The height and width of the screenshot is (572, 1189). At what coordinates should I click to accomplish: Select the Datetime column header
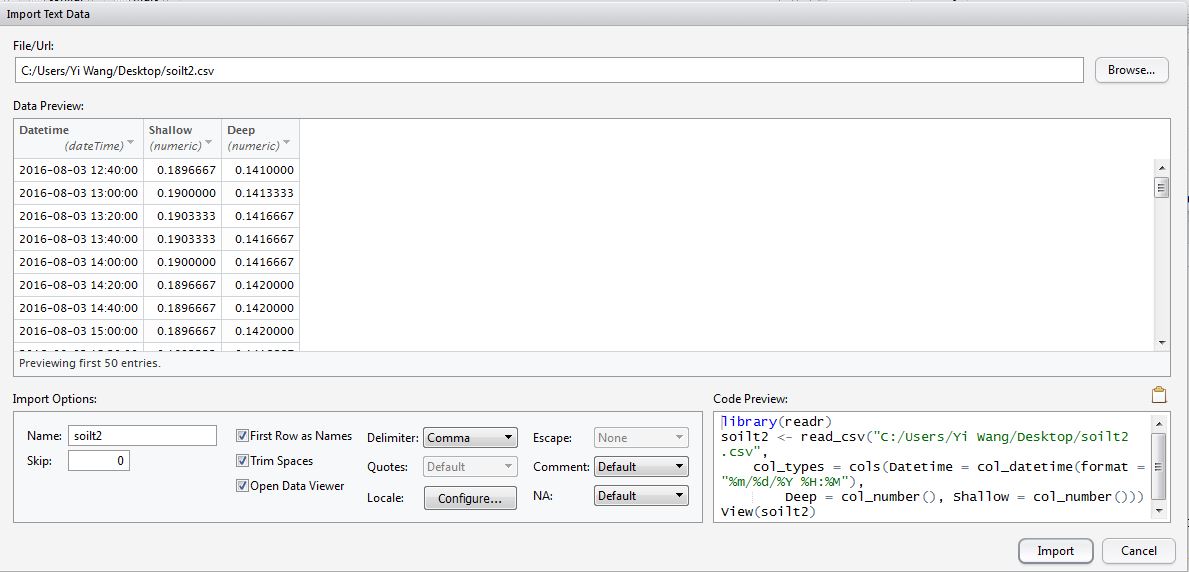tap(79, 137)
